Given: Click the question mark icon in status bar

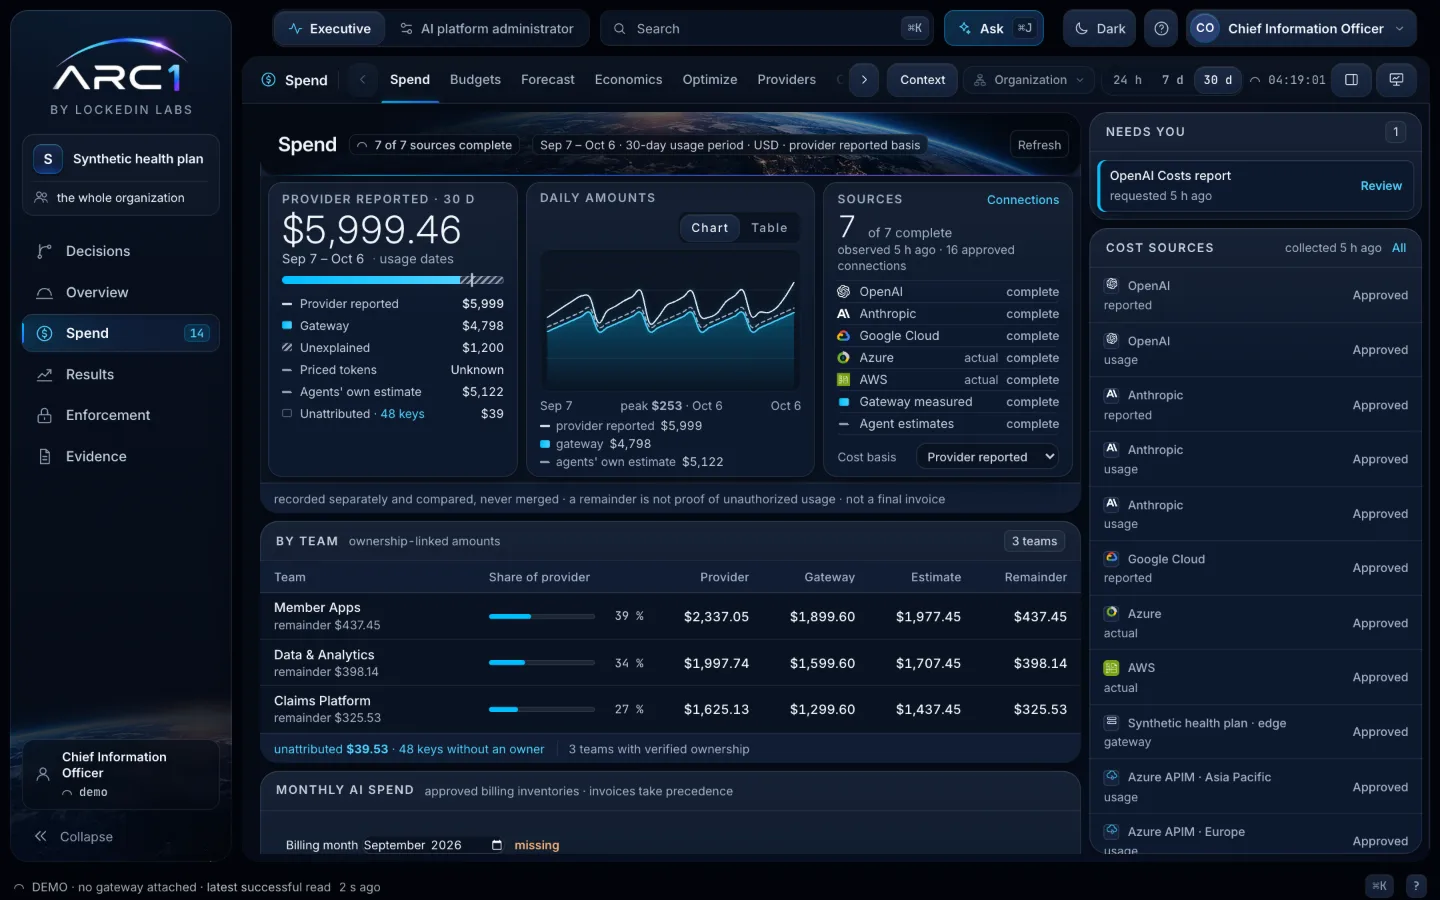Looking at the screenshot, I should [1416, 886].
